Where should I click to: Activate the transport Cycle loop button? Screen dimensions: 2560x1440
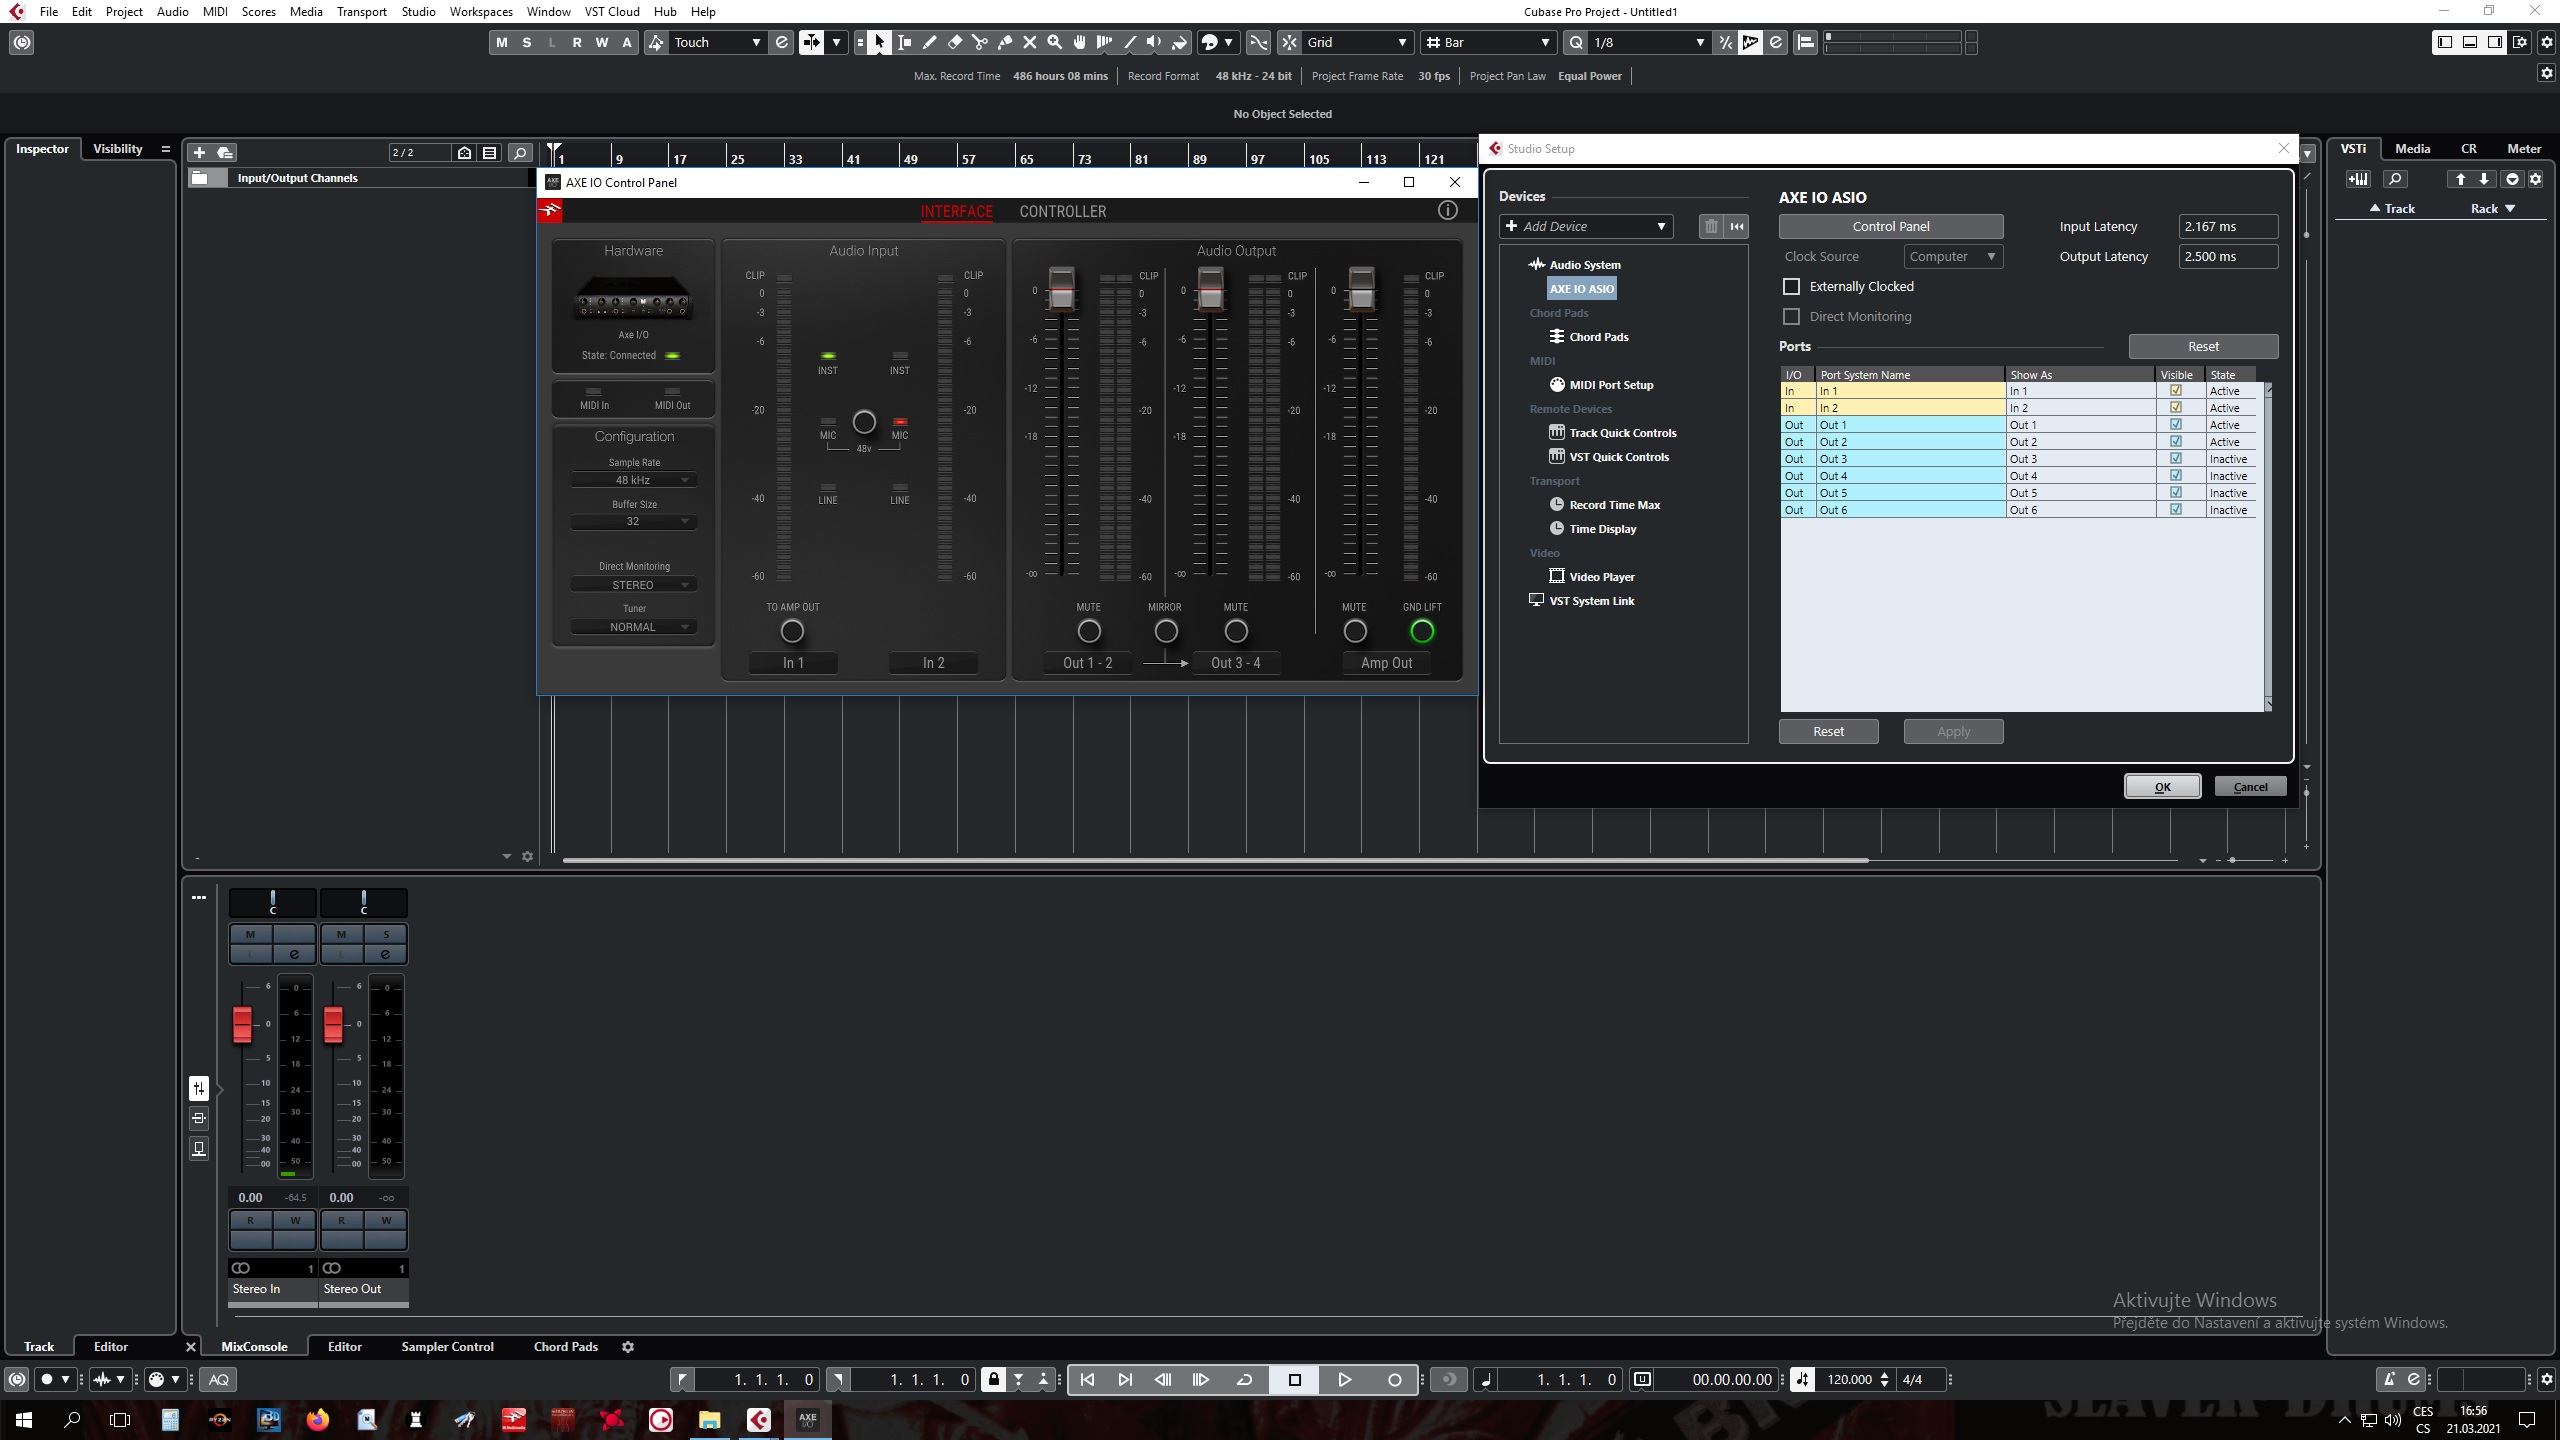pos(1245,1380)
